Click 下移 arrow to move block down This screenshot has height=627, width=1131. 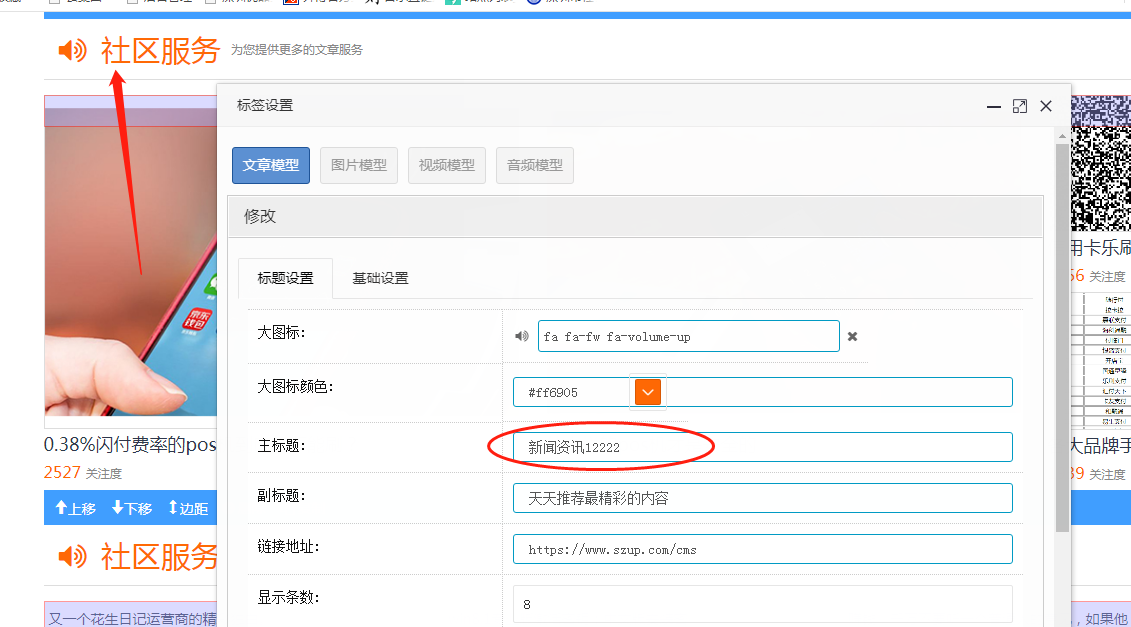click(x=132, y=508)
